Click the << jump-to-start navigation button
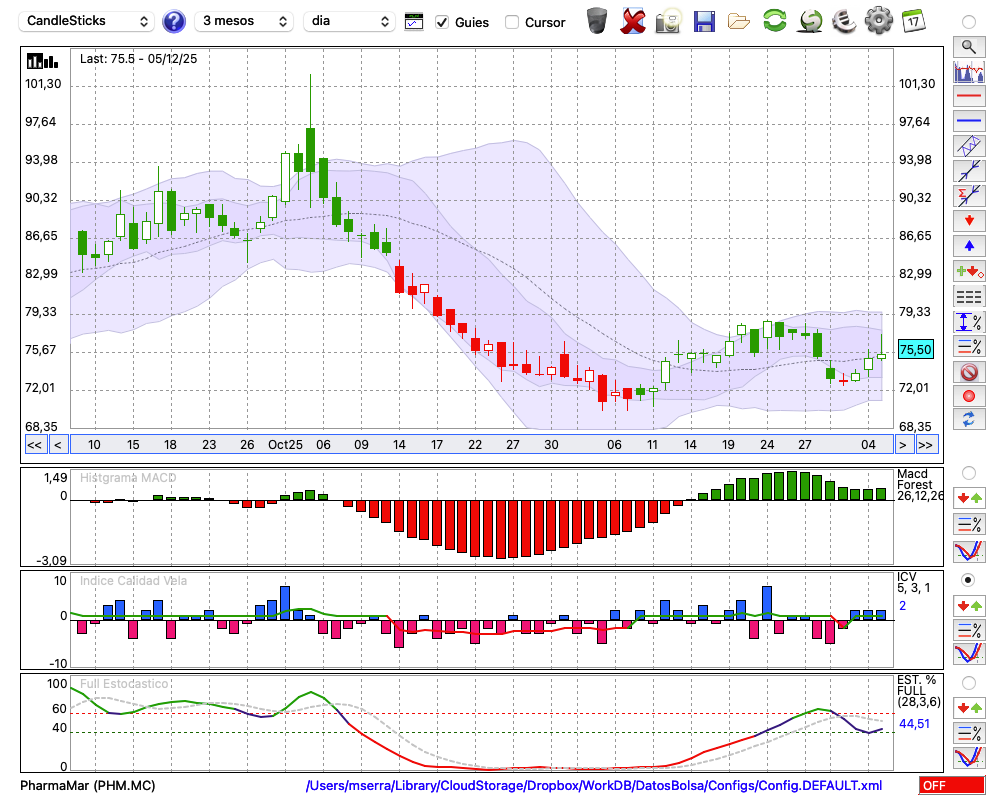The width and height of the screenshot is (1000, 800). pos(34,445)
